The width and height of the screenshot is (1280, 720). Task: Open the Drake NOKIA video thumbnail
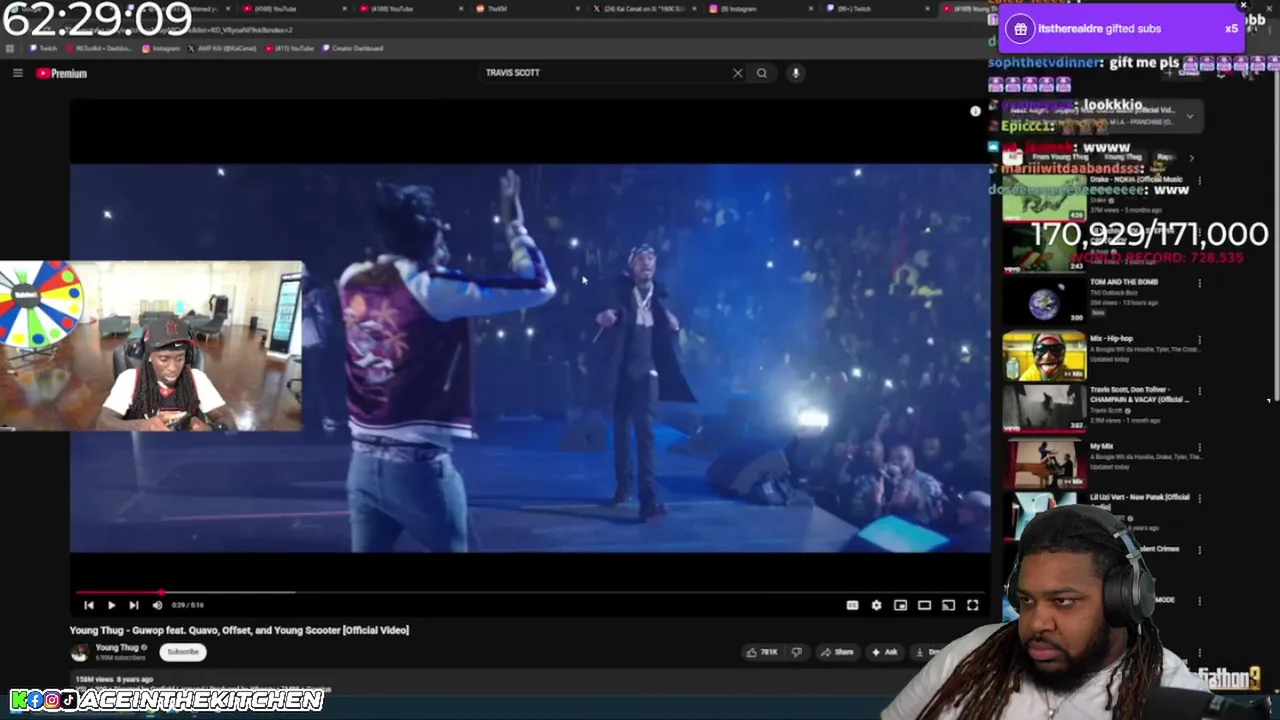tap(1044, 200)
